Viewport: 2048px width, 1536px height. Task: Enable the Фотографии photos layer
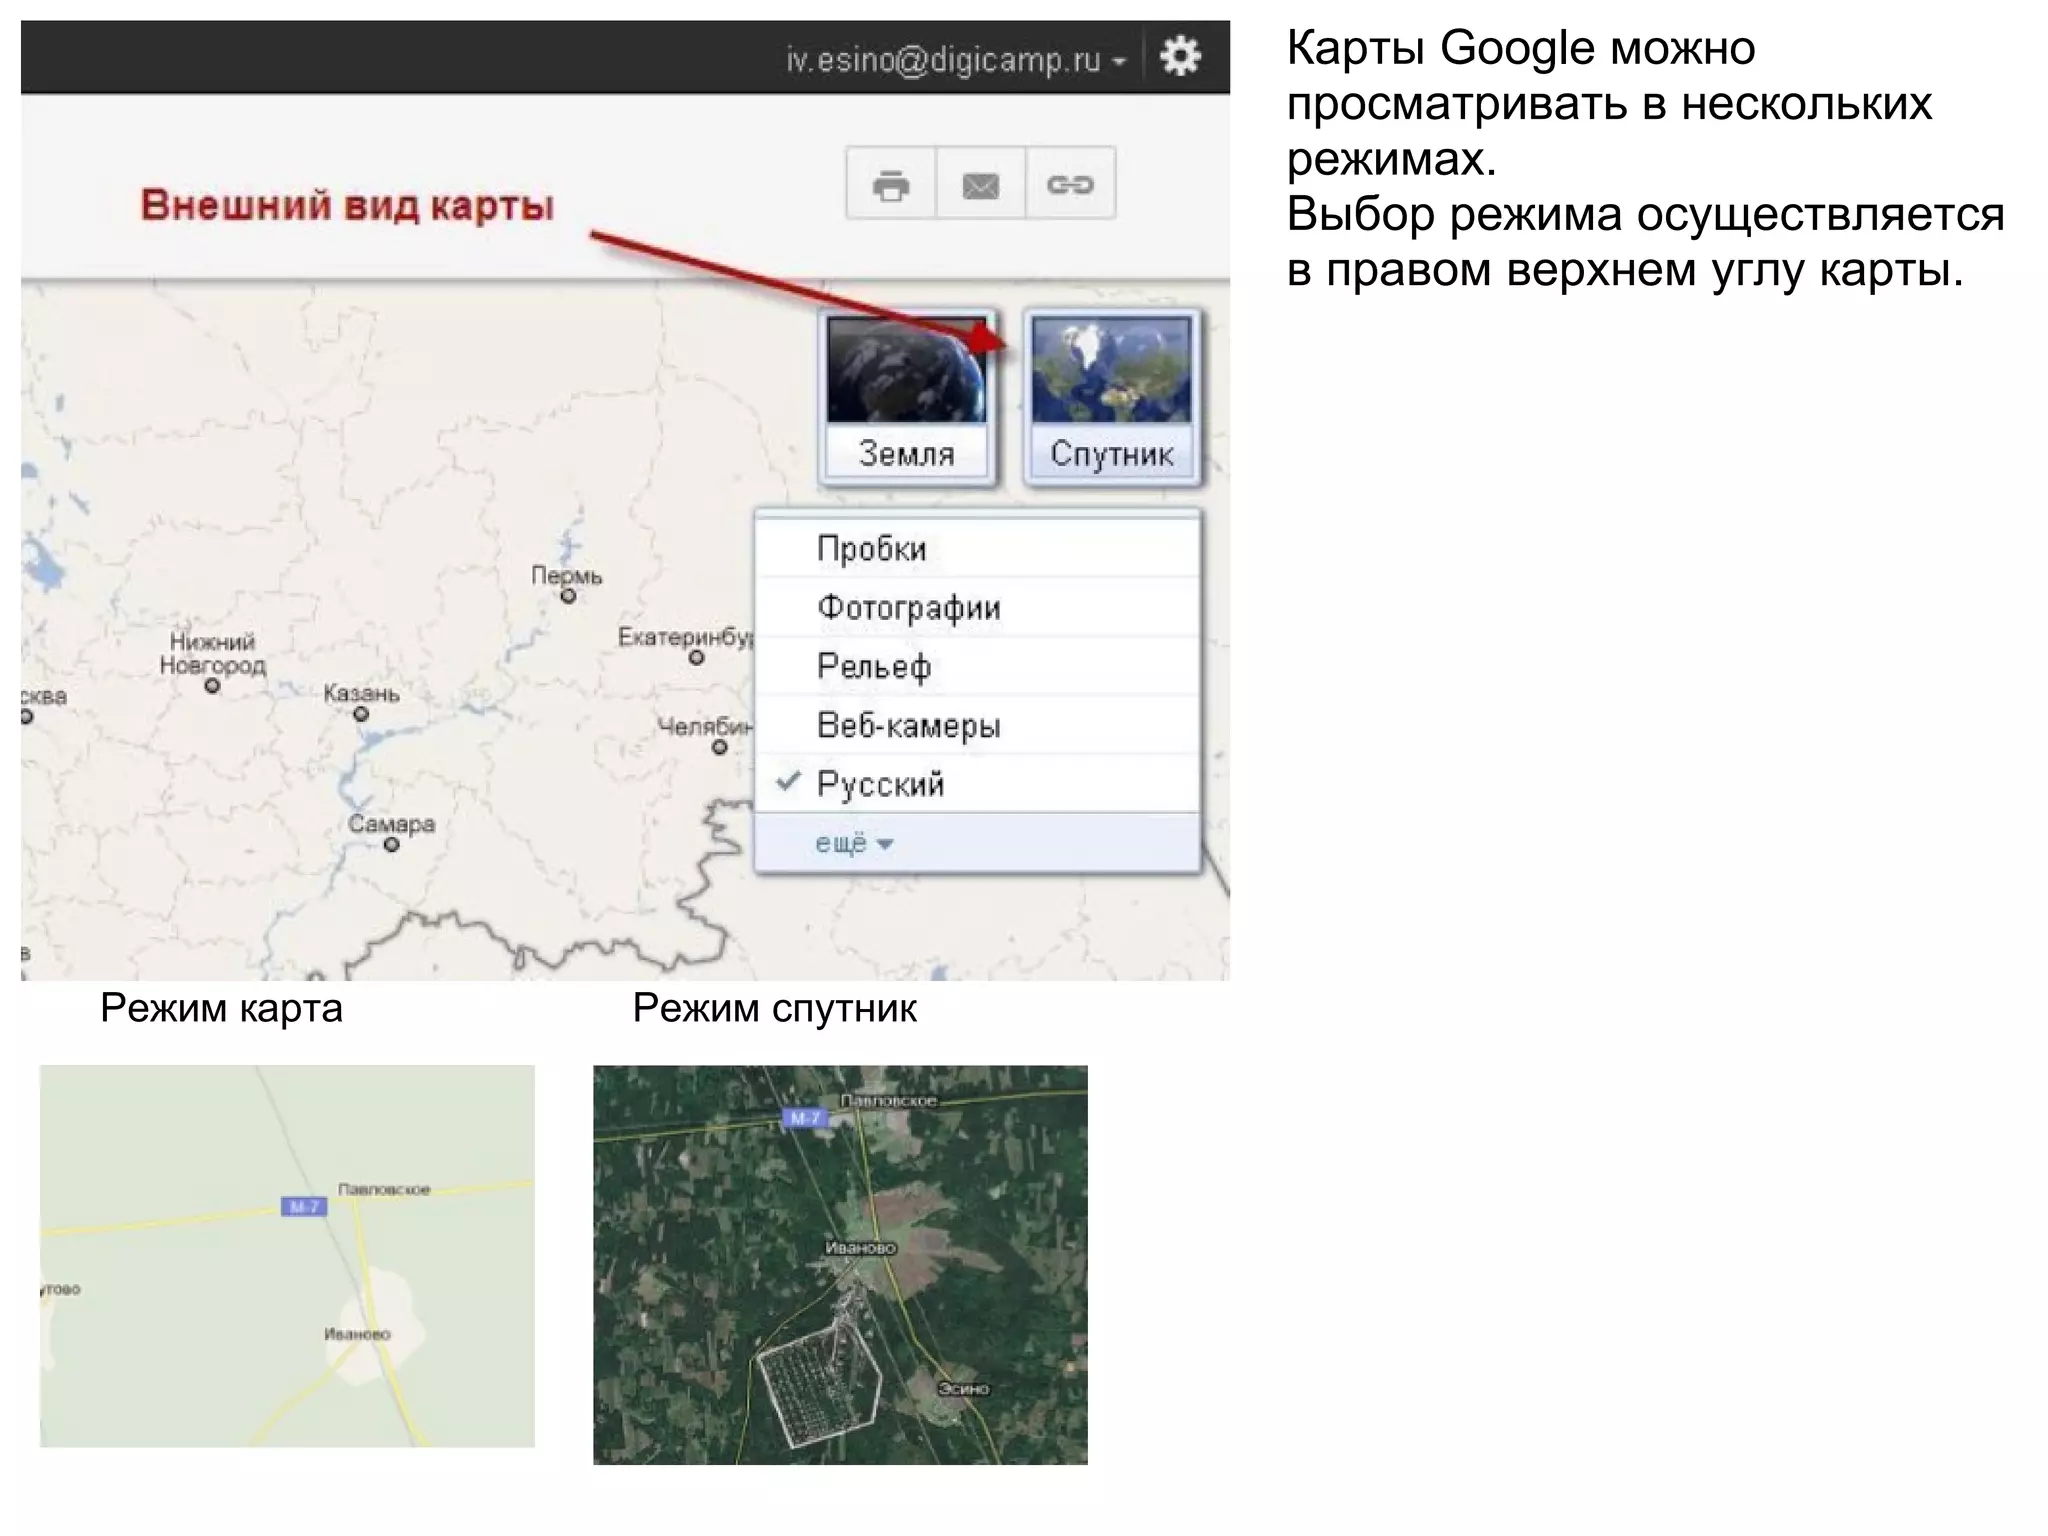(908, 607)
